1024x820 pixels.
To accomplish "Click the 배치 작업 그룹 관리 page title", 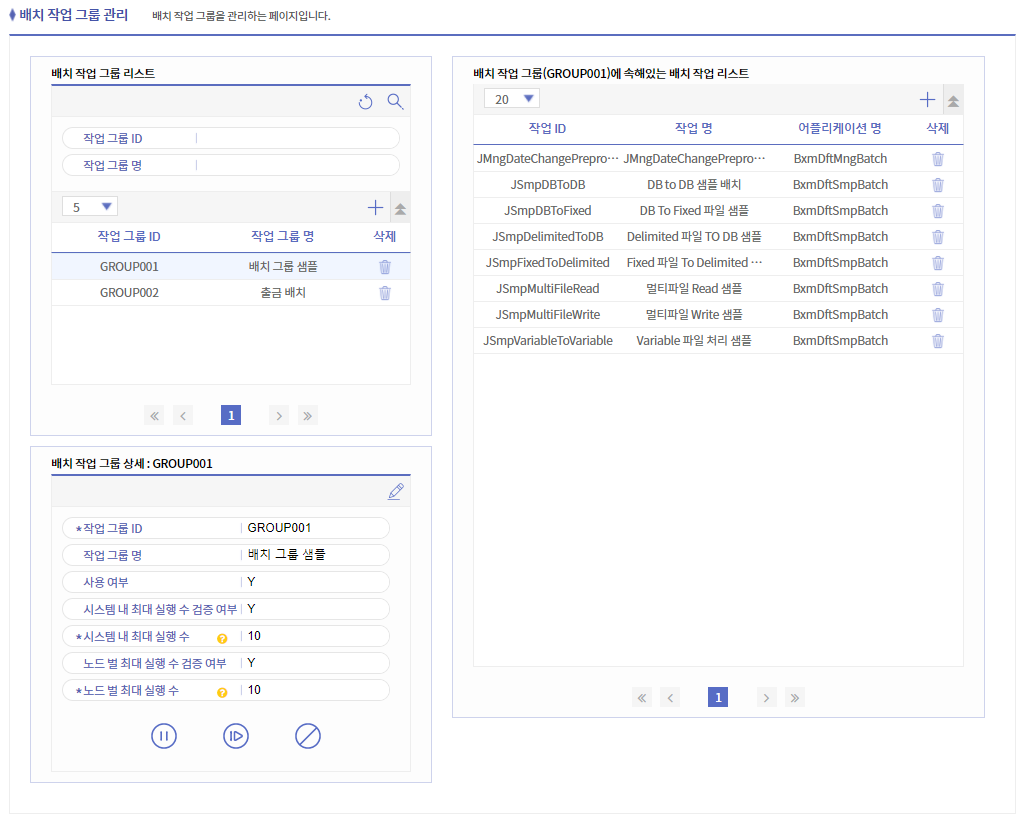I will (x=74, y=15).
